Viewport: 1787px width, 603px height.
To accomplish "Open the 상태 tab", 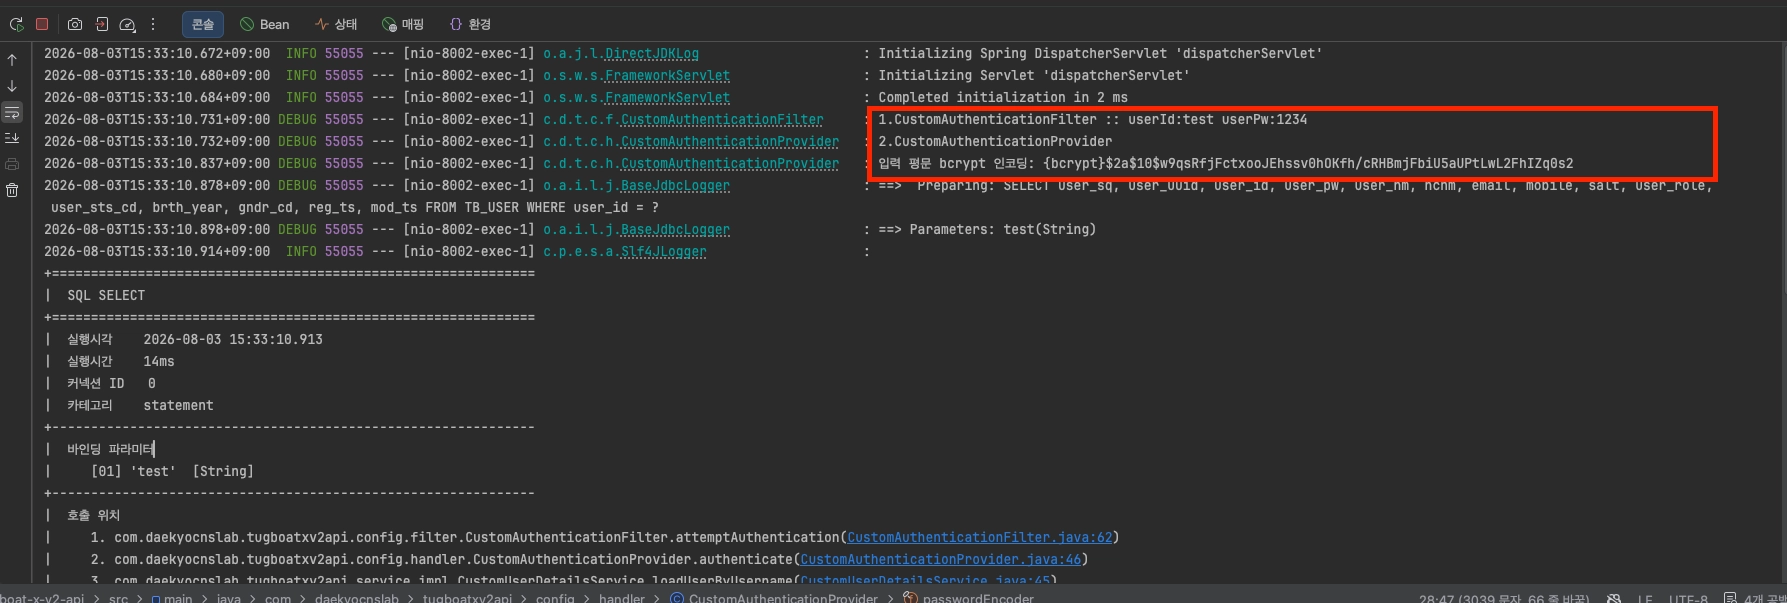I will (336, 24).
